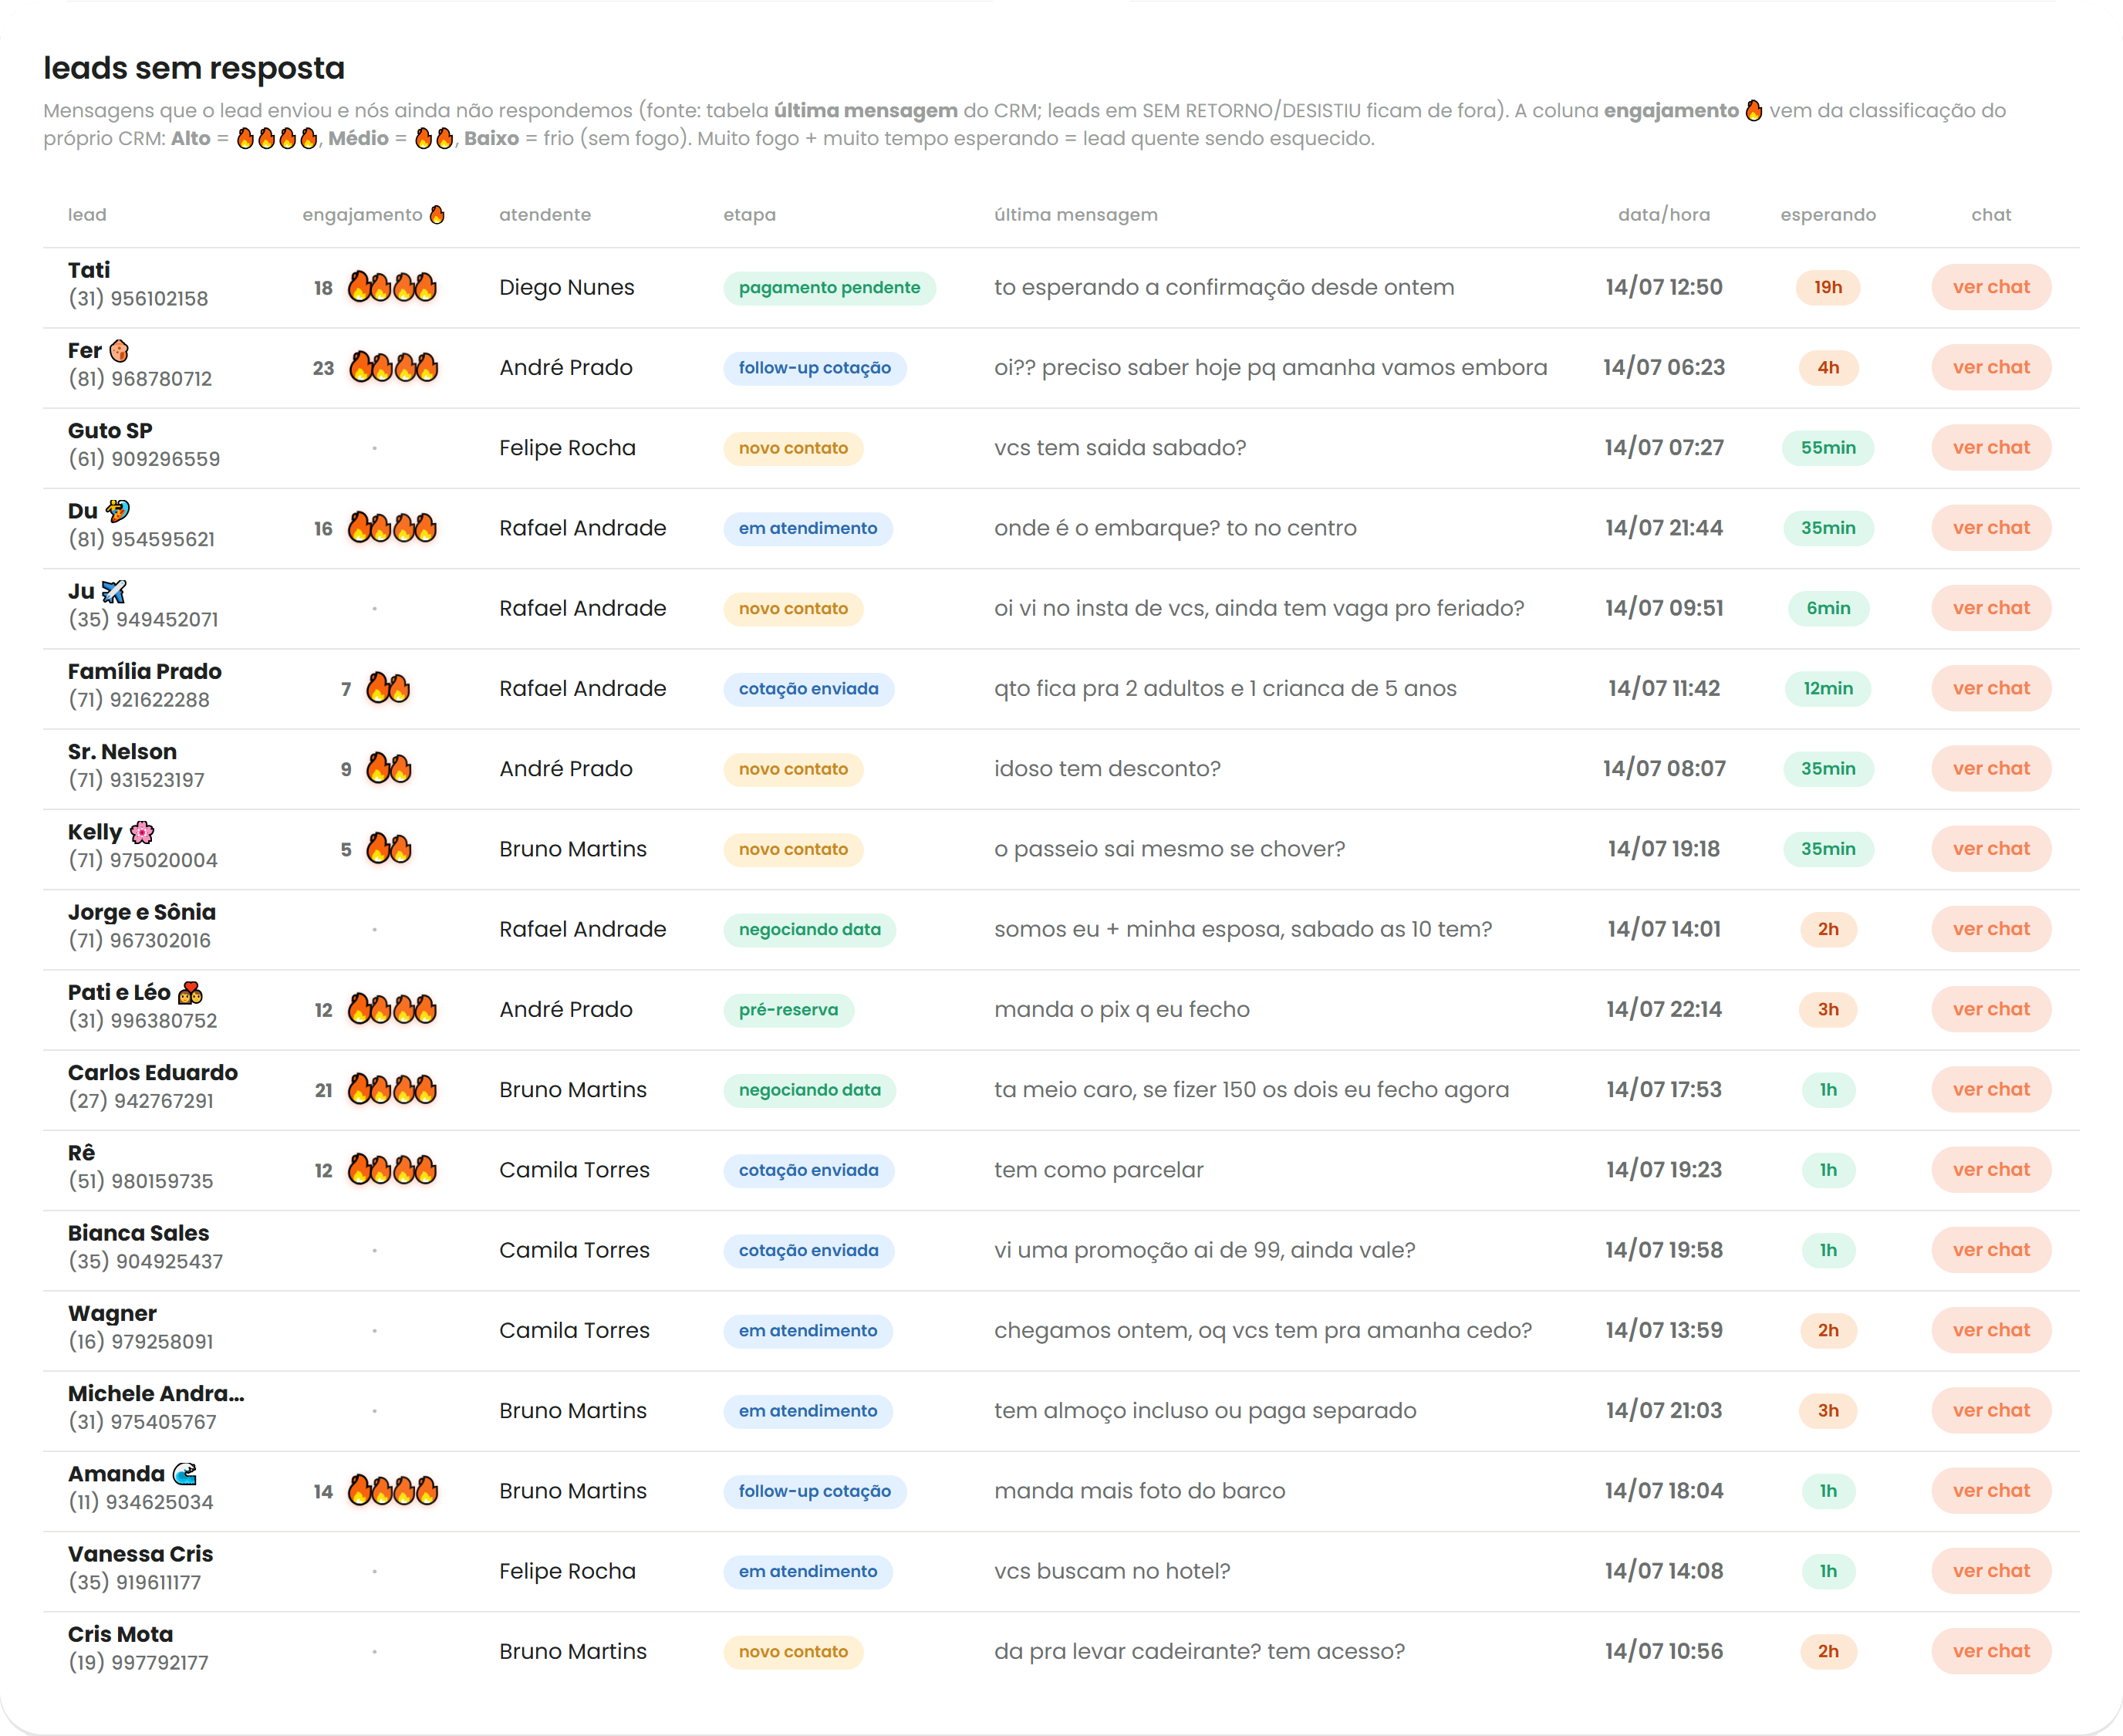The height and width of the screenshot is (1736, 2123).
Task: Click the airplane emoji beside Ju
Action: click(114, 592)
